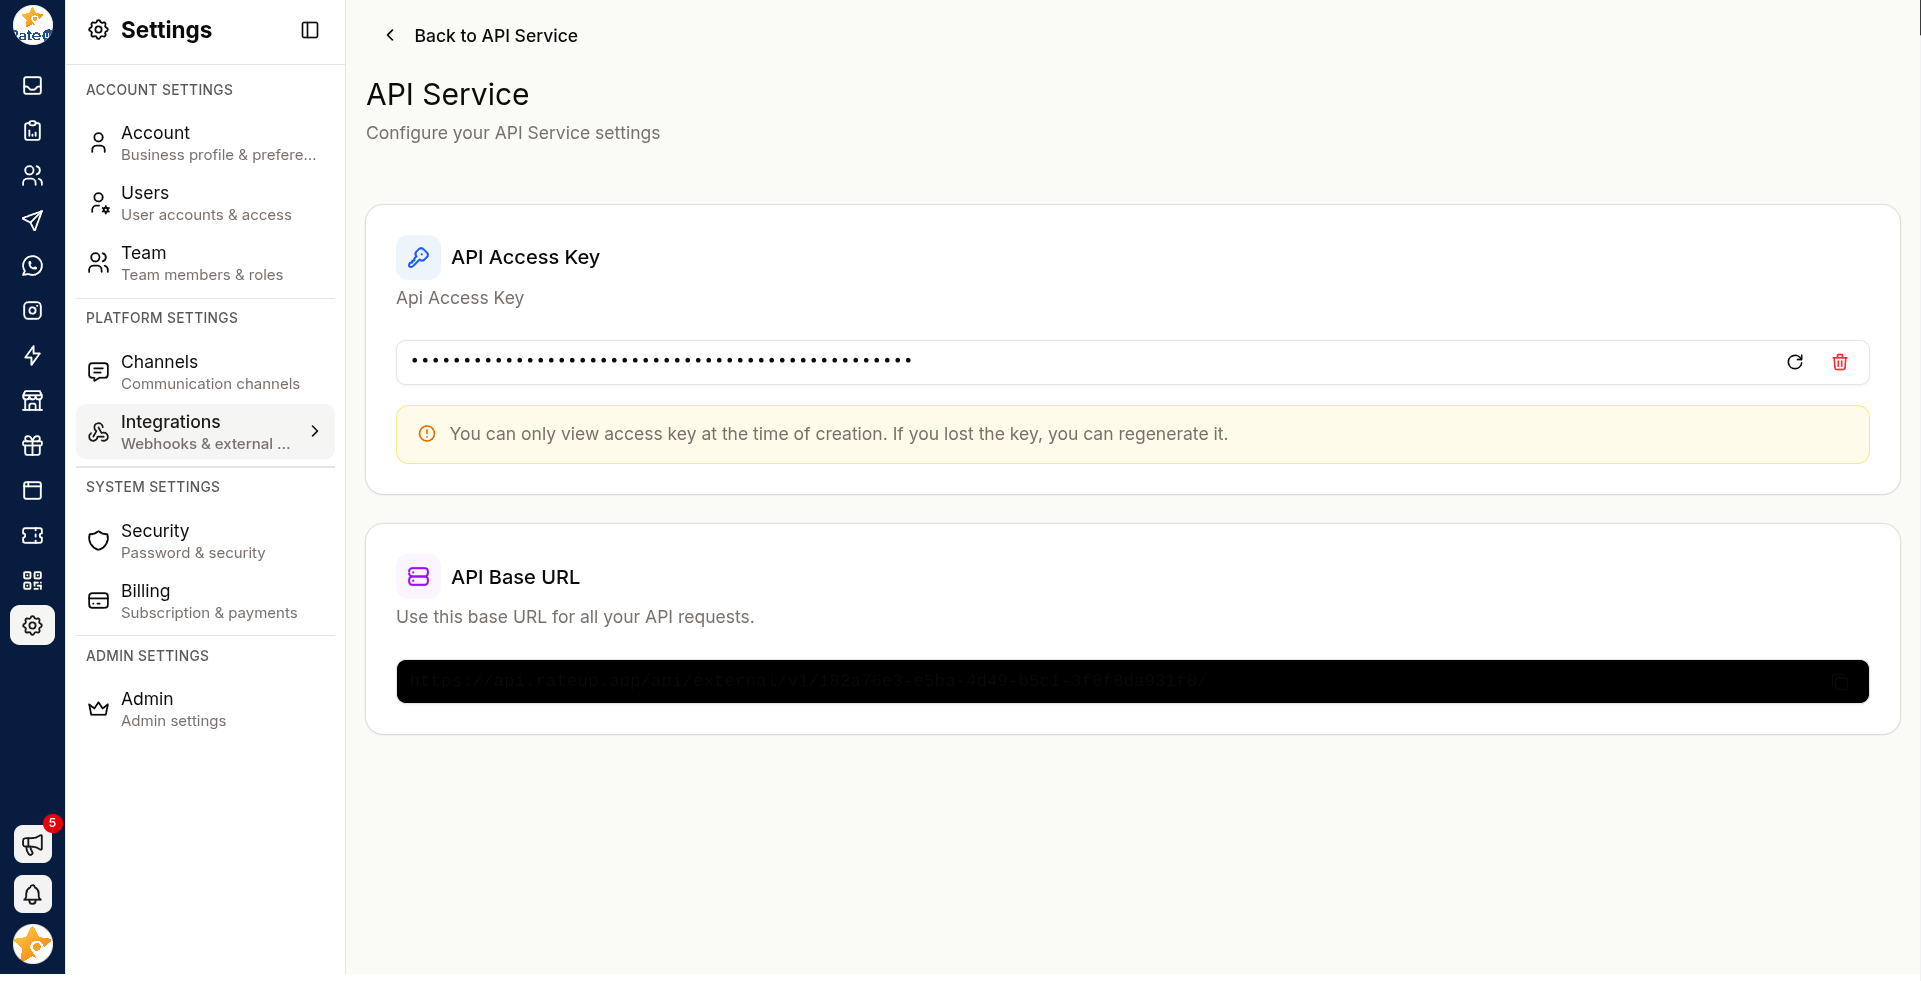Click Back to API Service link
The height and width of the screenshot is (981, 1921).
[x=496, y=36]
